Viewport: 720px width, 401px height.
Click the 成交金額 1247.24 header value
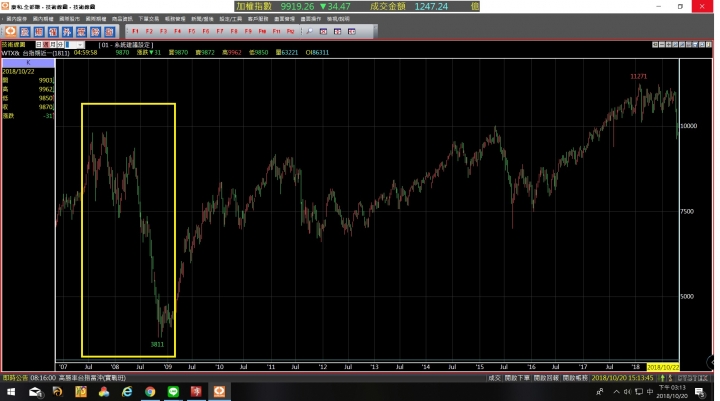click(x=409, y=6)
